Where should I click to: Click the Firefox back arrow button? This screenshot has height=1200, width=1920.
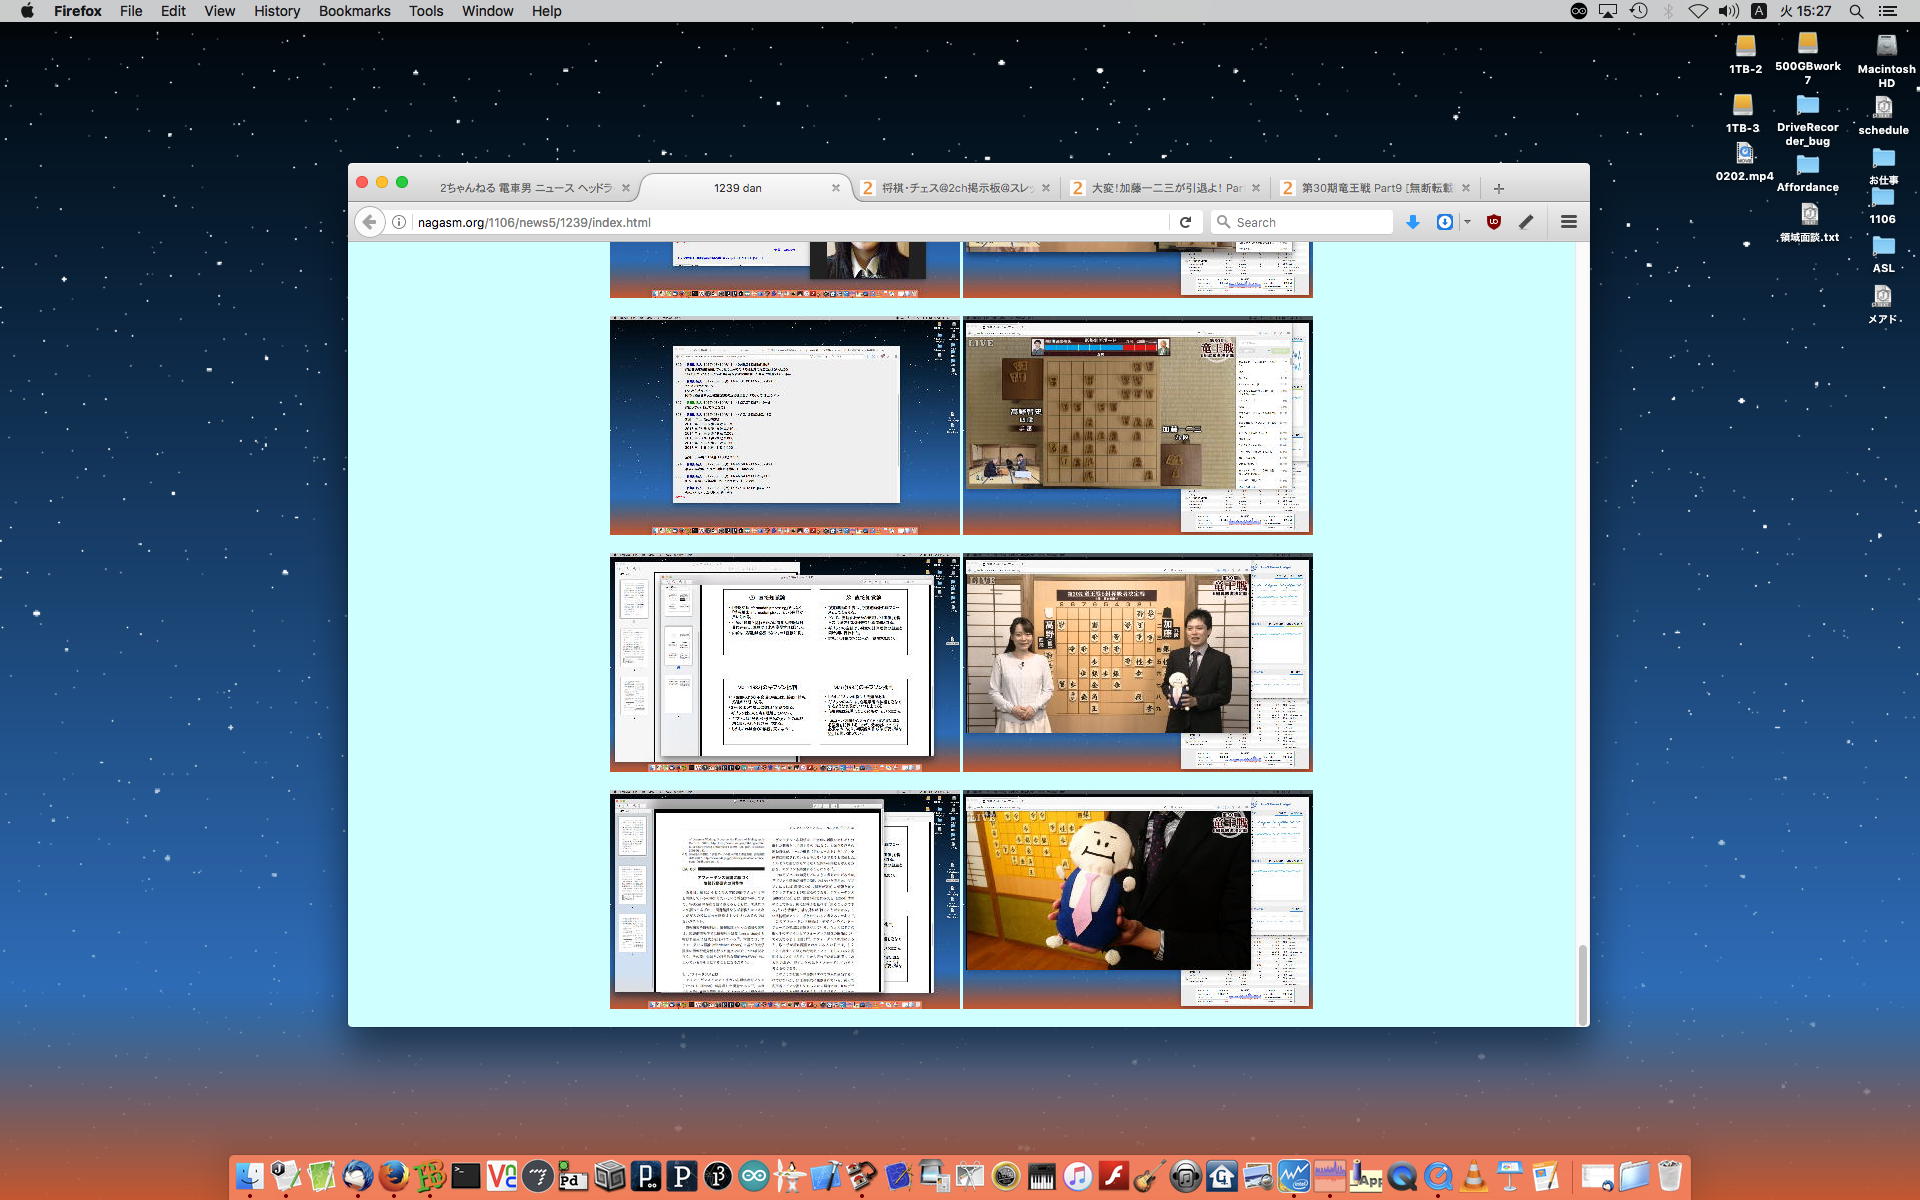[x=369, y=222]
